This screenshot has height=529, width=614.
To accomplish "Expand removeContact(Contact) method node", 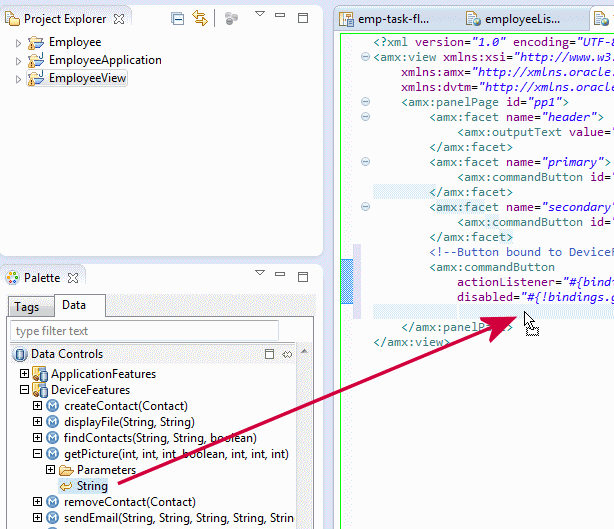I will 37,502.
